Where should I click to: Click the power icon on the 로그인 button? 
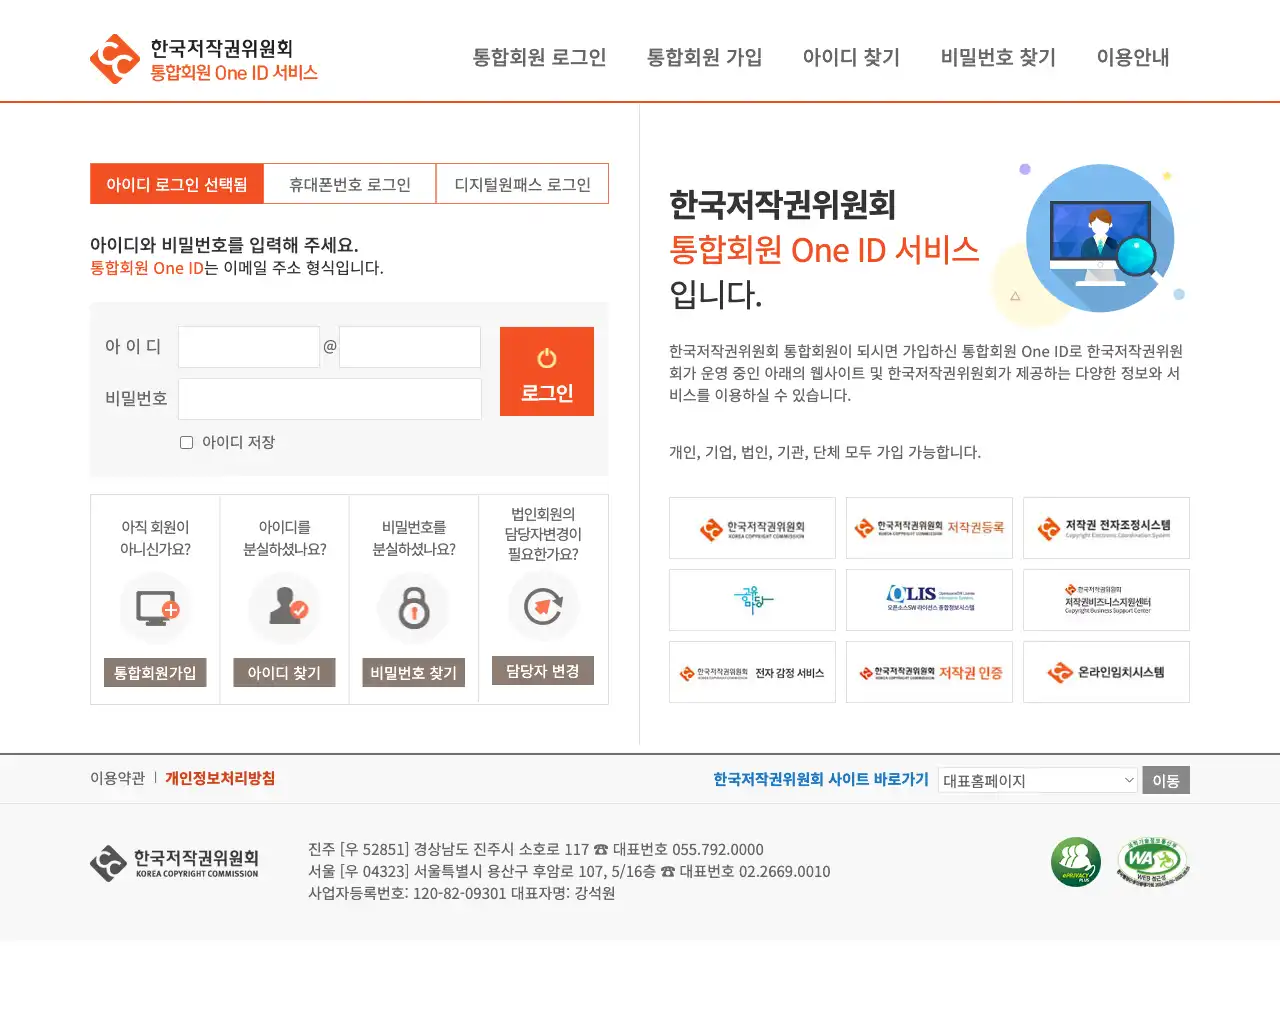coord(547,358)
